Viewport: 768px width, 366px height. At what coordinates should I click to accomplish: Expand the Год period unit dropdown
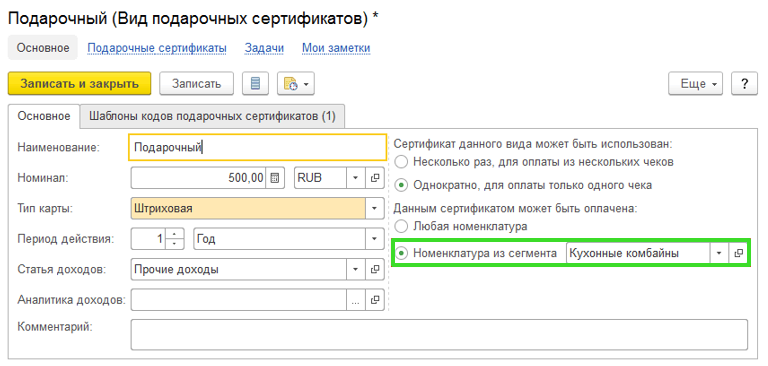[375, 239]
